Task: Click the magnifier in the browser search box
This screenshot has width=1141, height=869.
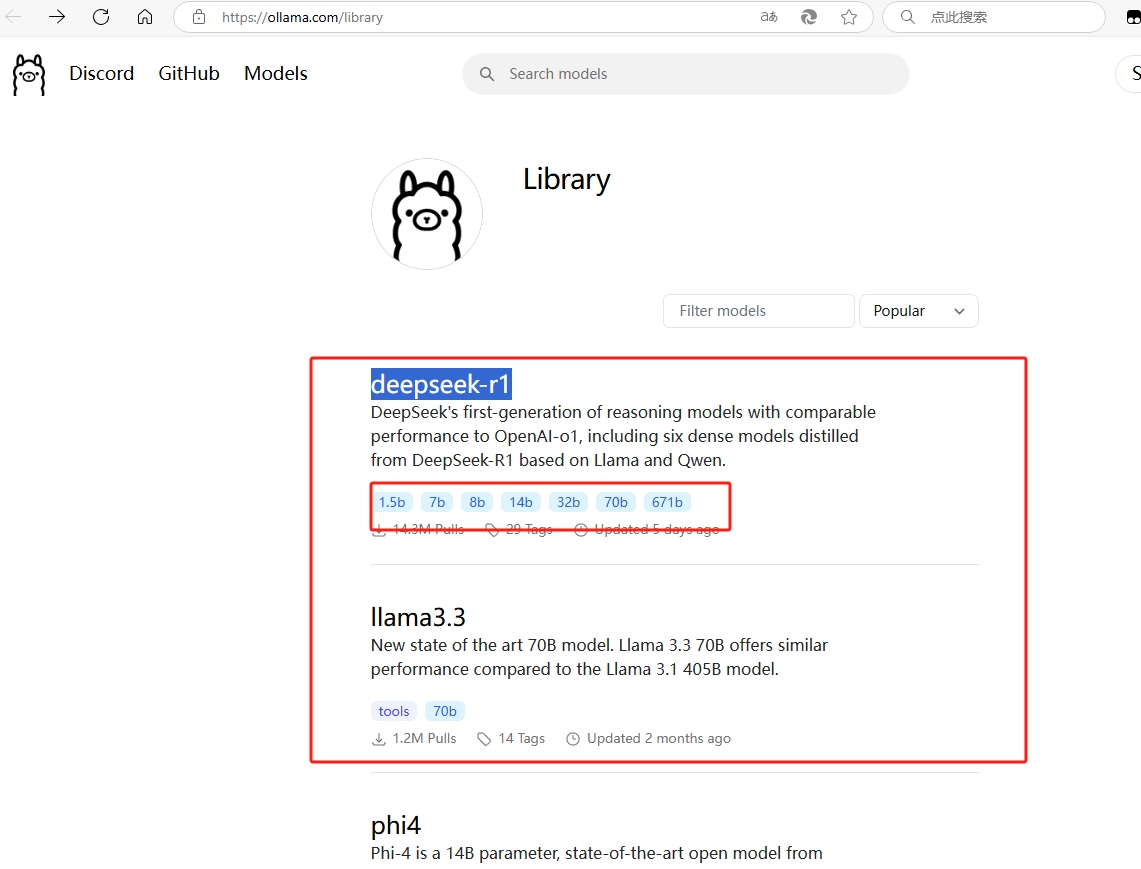Action: click(907, 17)
